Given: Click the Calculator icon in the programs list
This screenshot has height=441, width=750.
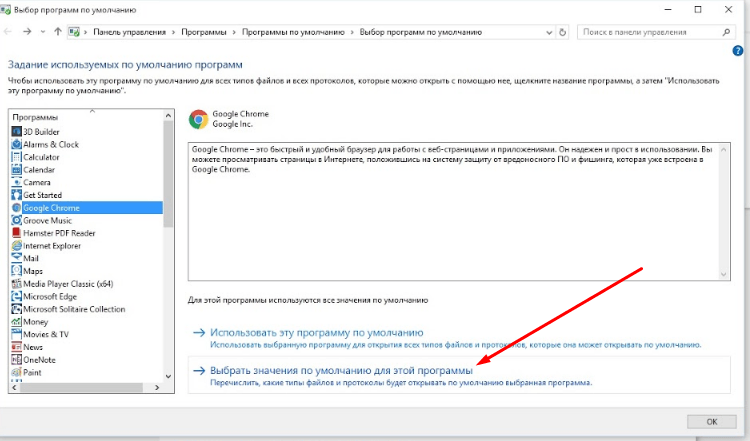Looking at the screenshot, I should [16, 157].
